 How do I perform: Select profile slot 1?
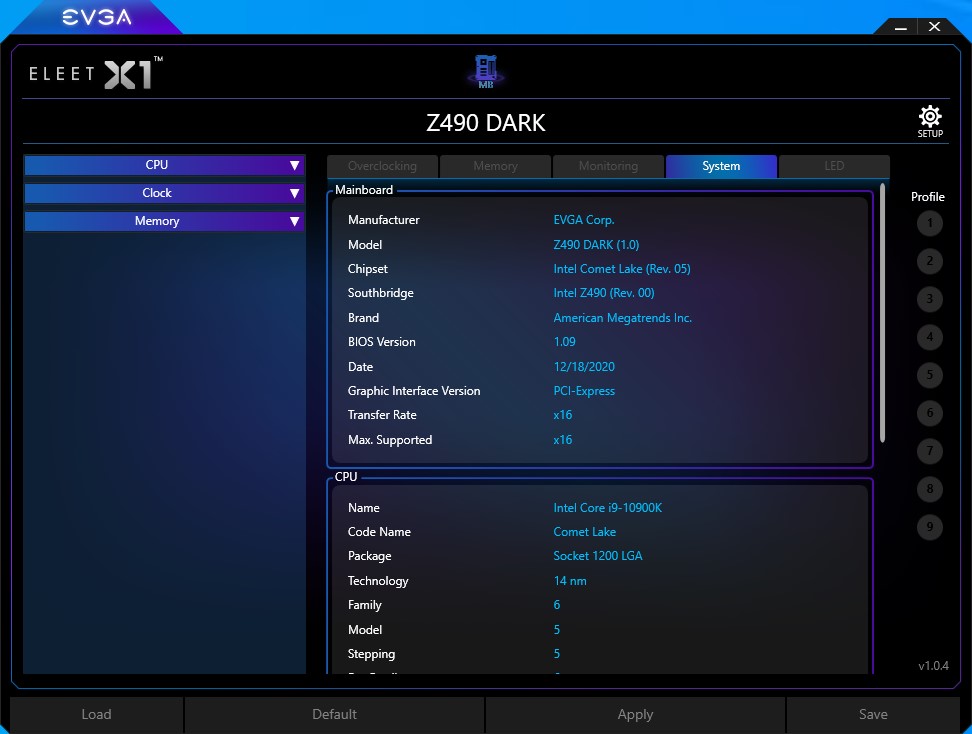click(x=929, y=223)
